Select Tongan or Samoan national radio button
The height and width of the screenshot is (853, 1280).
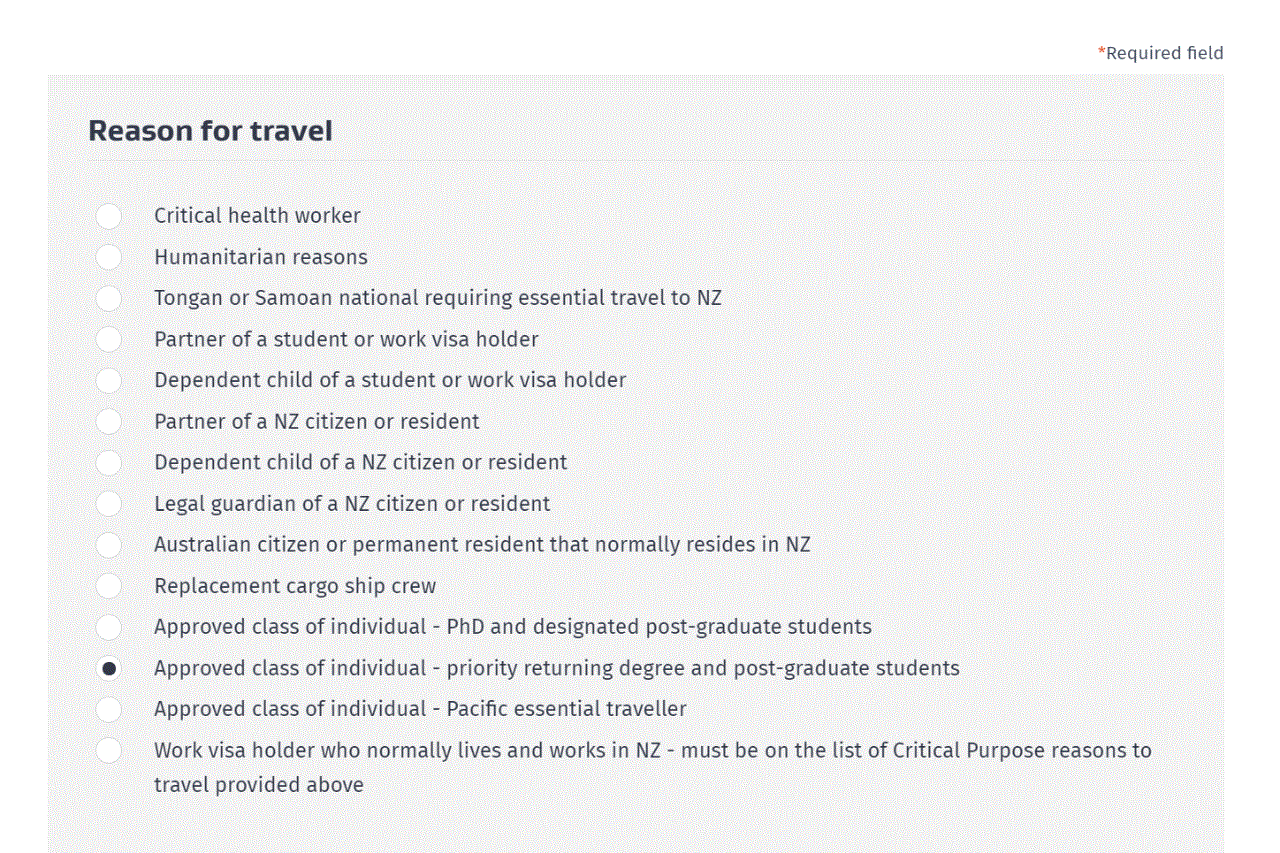pyautogui.click(x=109, y=298)
